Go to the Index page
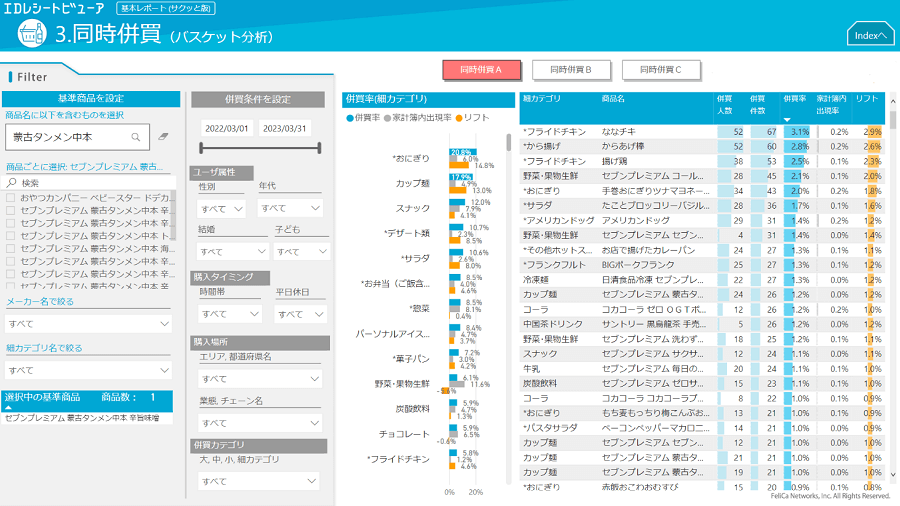 870,34
